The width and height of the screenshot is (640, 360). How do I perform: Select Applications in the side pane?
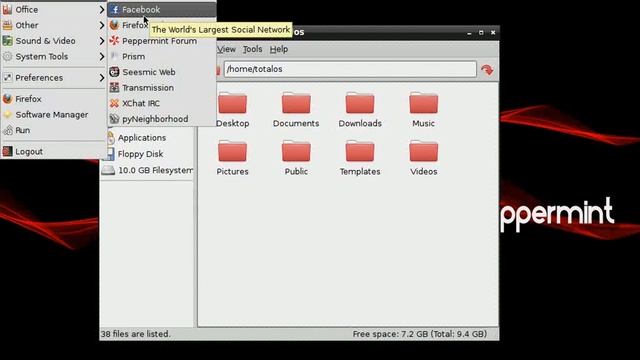pyautogui.click(x=142, y=138)
